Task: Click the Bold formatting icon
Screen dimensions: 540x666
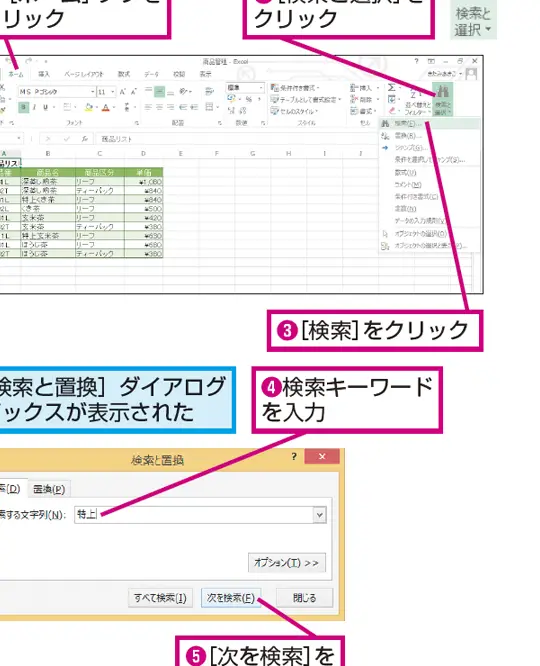Action: click(24, 107)
